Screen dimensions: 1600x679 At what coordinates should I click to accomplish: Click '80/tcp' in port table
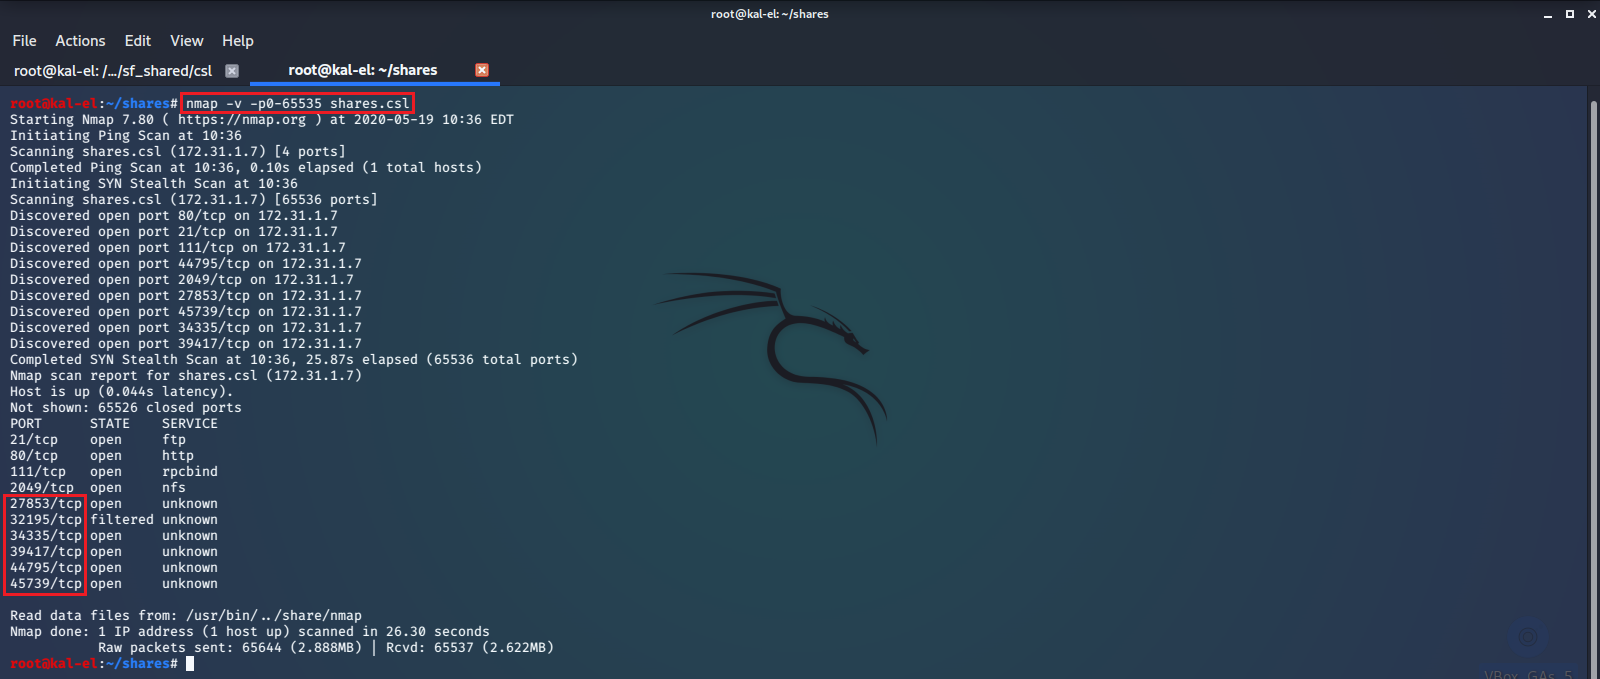point(34,455)
